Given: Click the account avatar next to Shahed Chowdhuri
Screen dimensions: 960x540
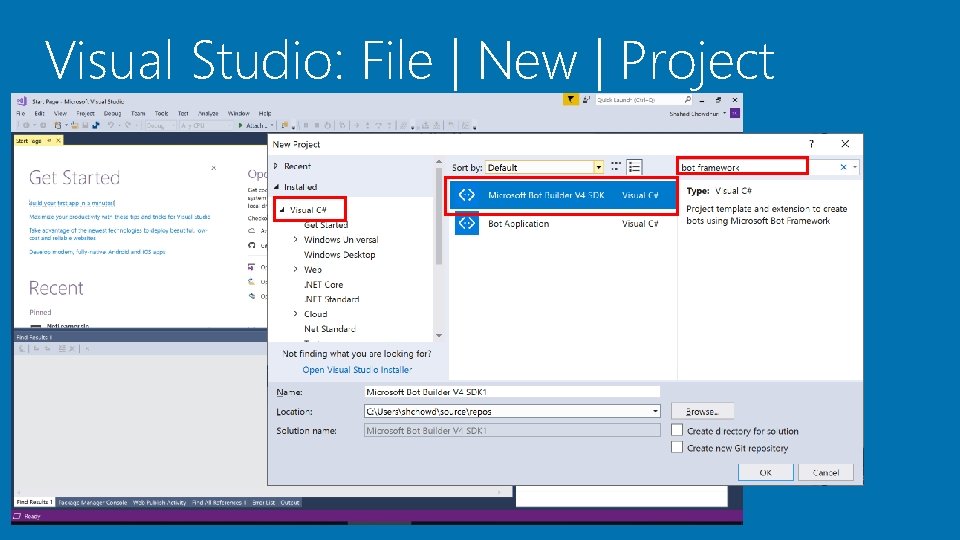Looking at the screenshot, I should pos(735,113).
